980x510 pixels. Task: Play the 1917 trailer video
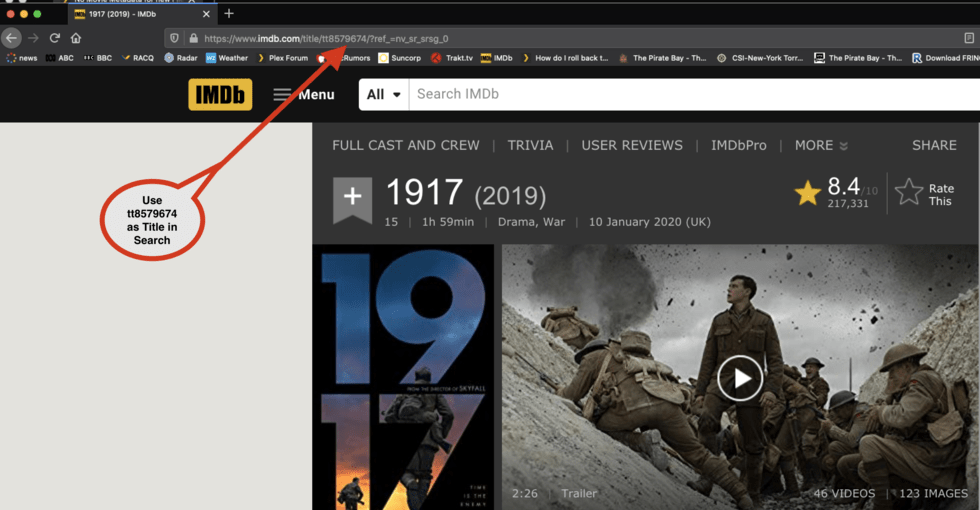point(740,378)
